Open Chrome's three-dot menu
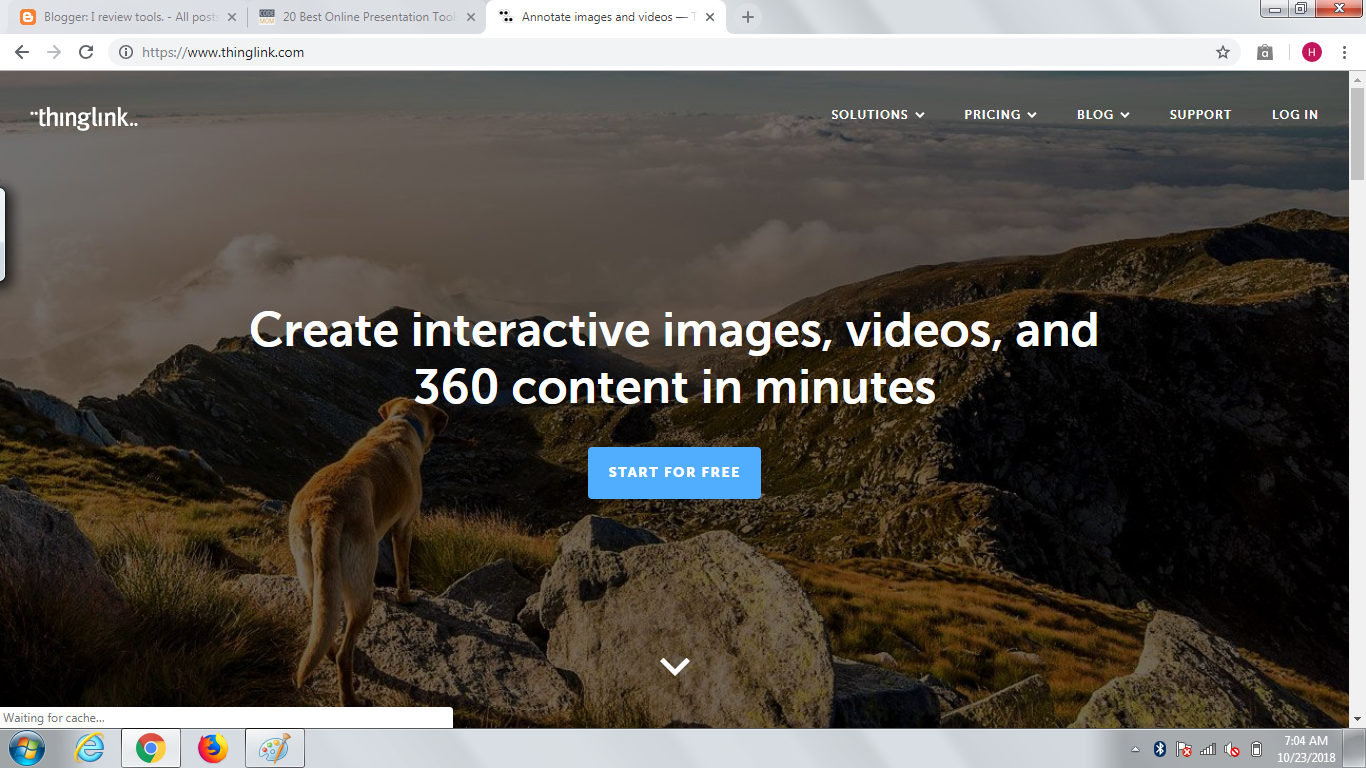The height and width of the screenshot is (768, 1366). click(x=1344, y=52)
